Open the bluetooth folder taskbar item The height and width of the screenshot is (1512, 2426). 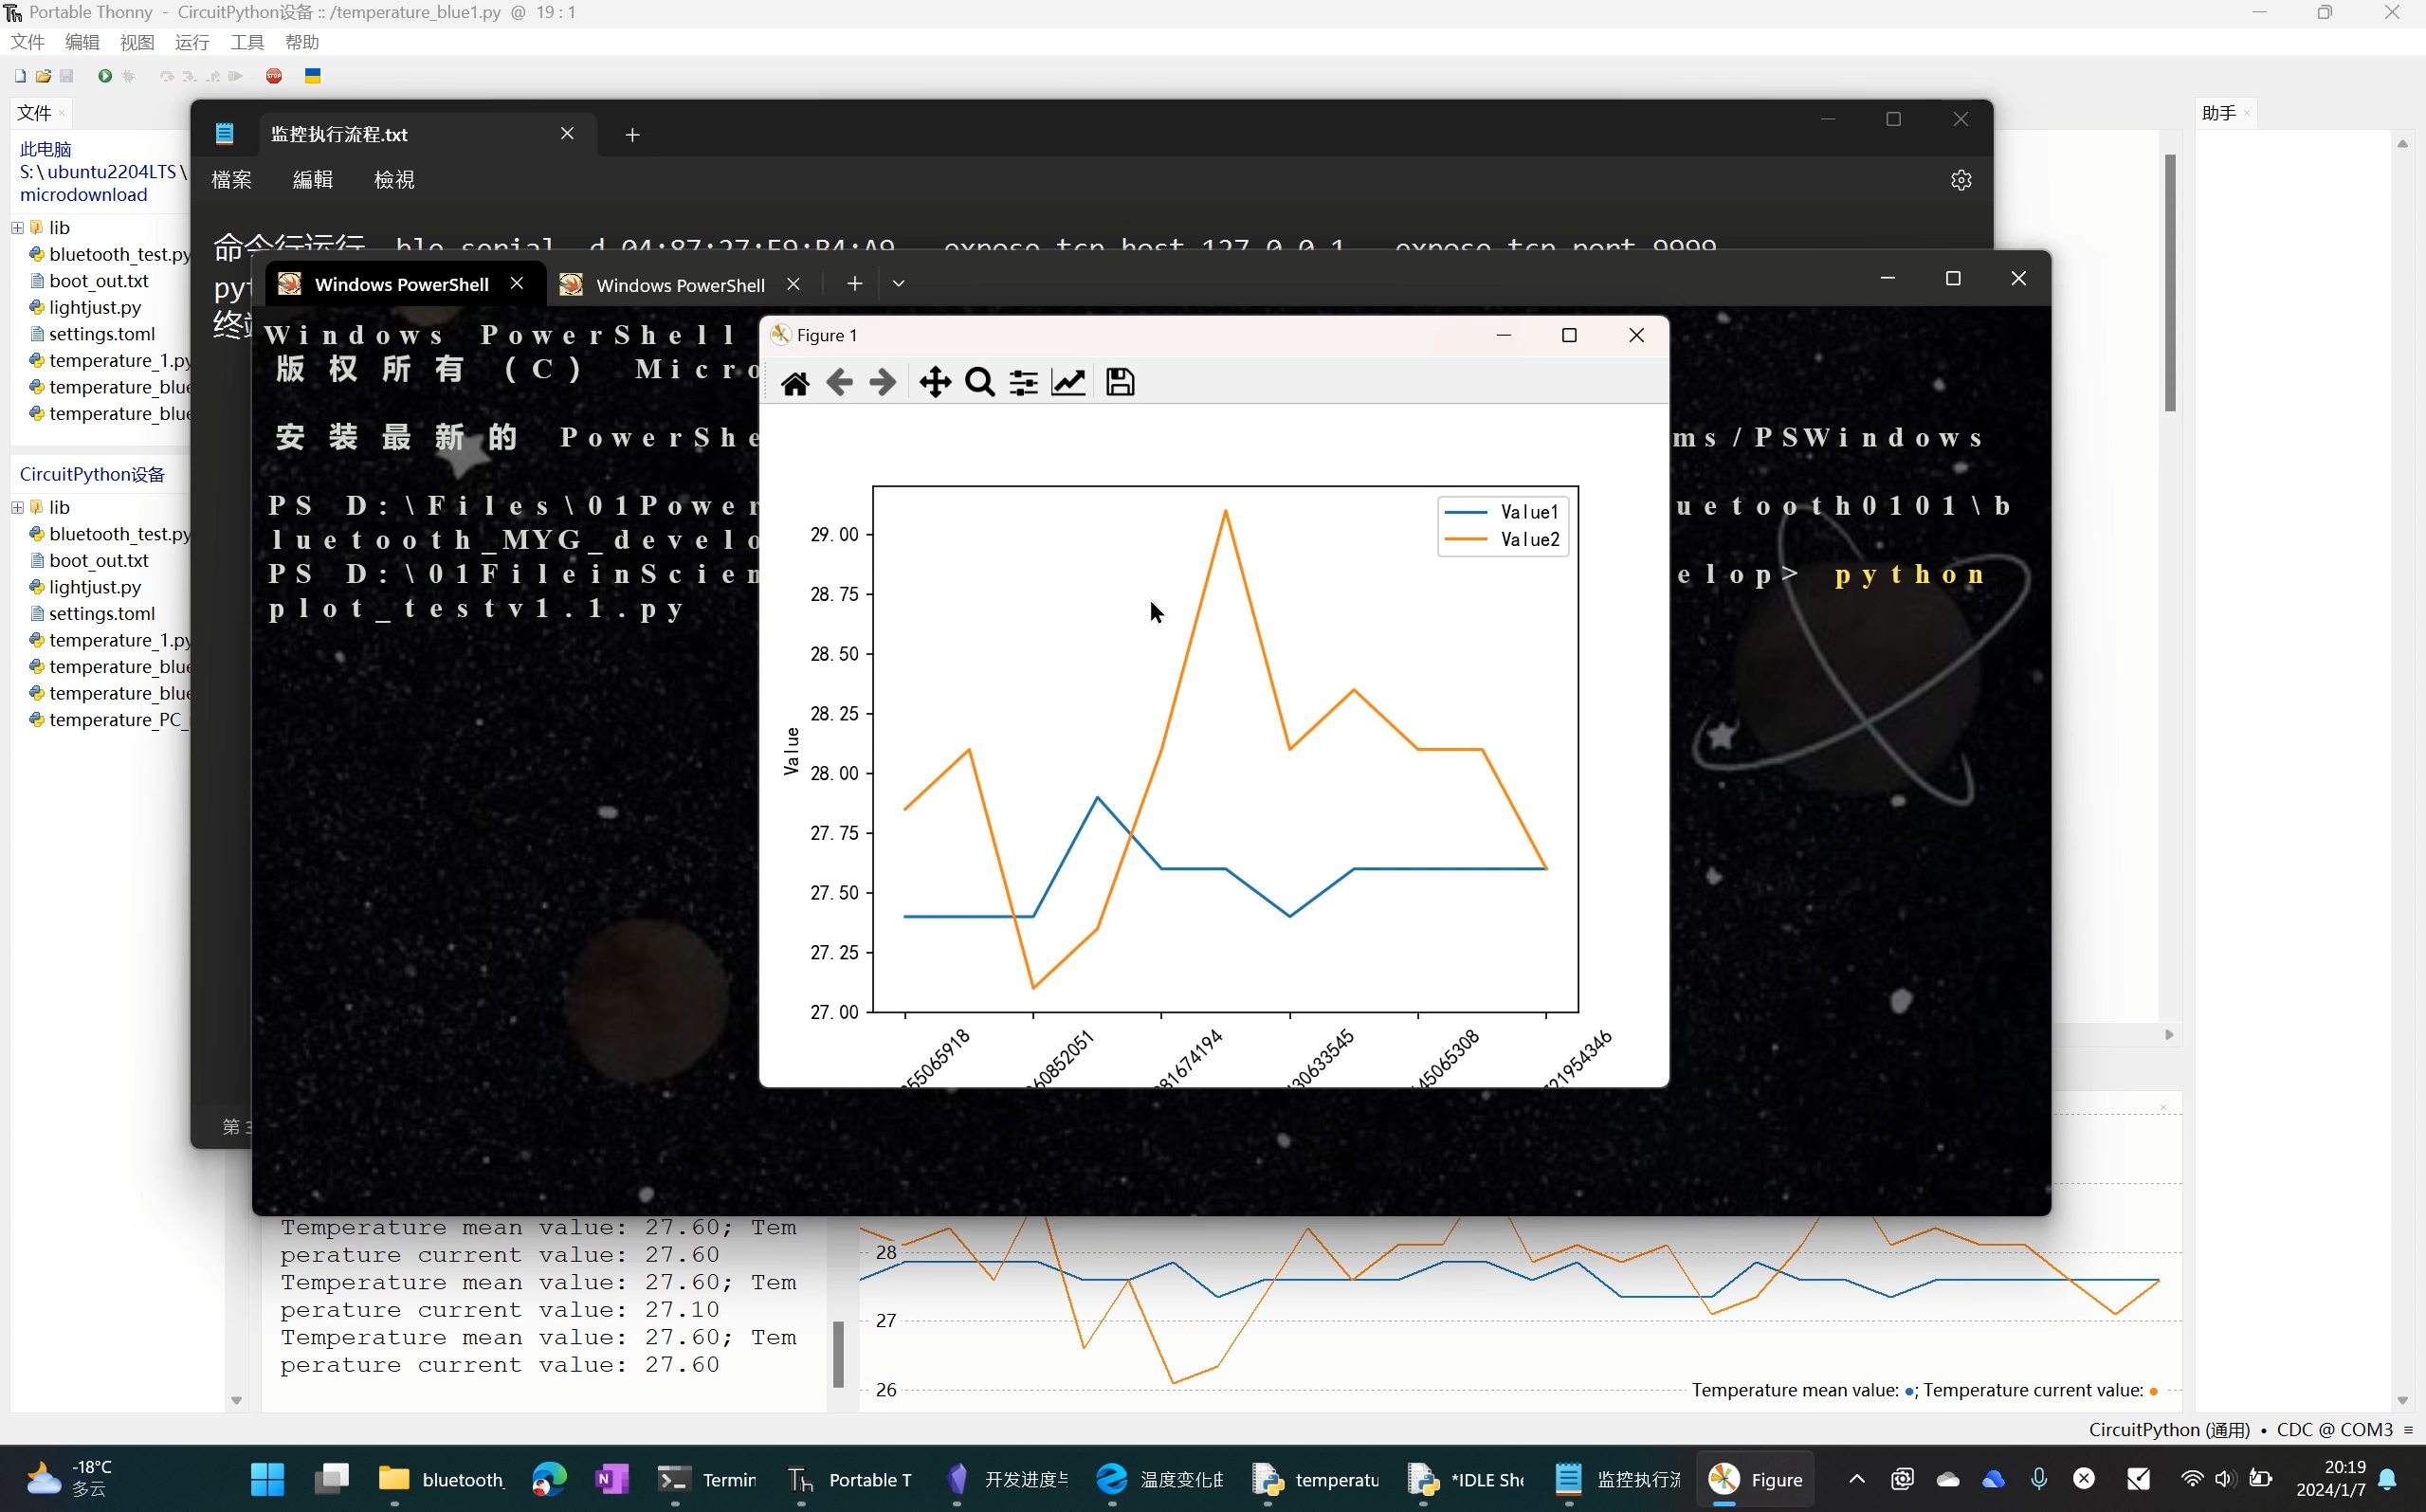(441, 1479)
